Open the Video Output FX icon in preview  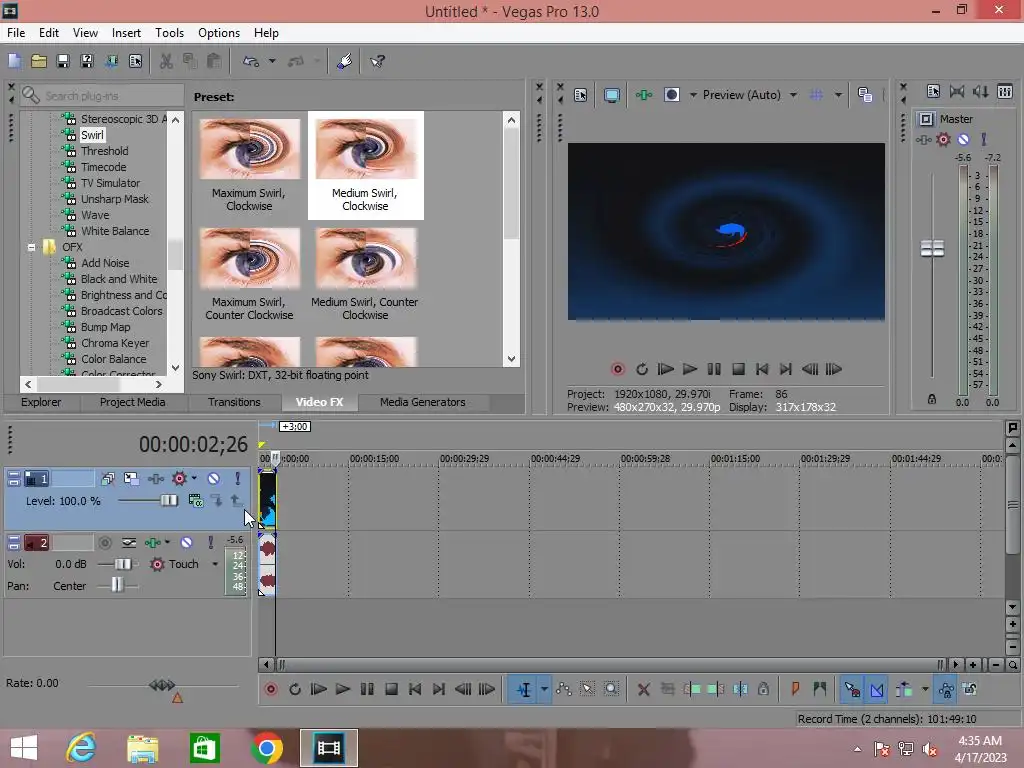pyautogui.click(x=644, y=95)
